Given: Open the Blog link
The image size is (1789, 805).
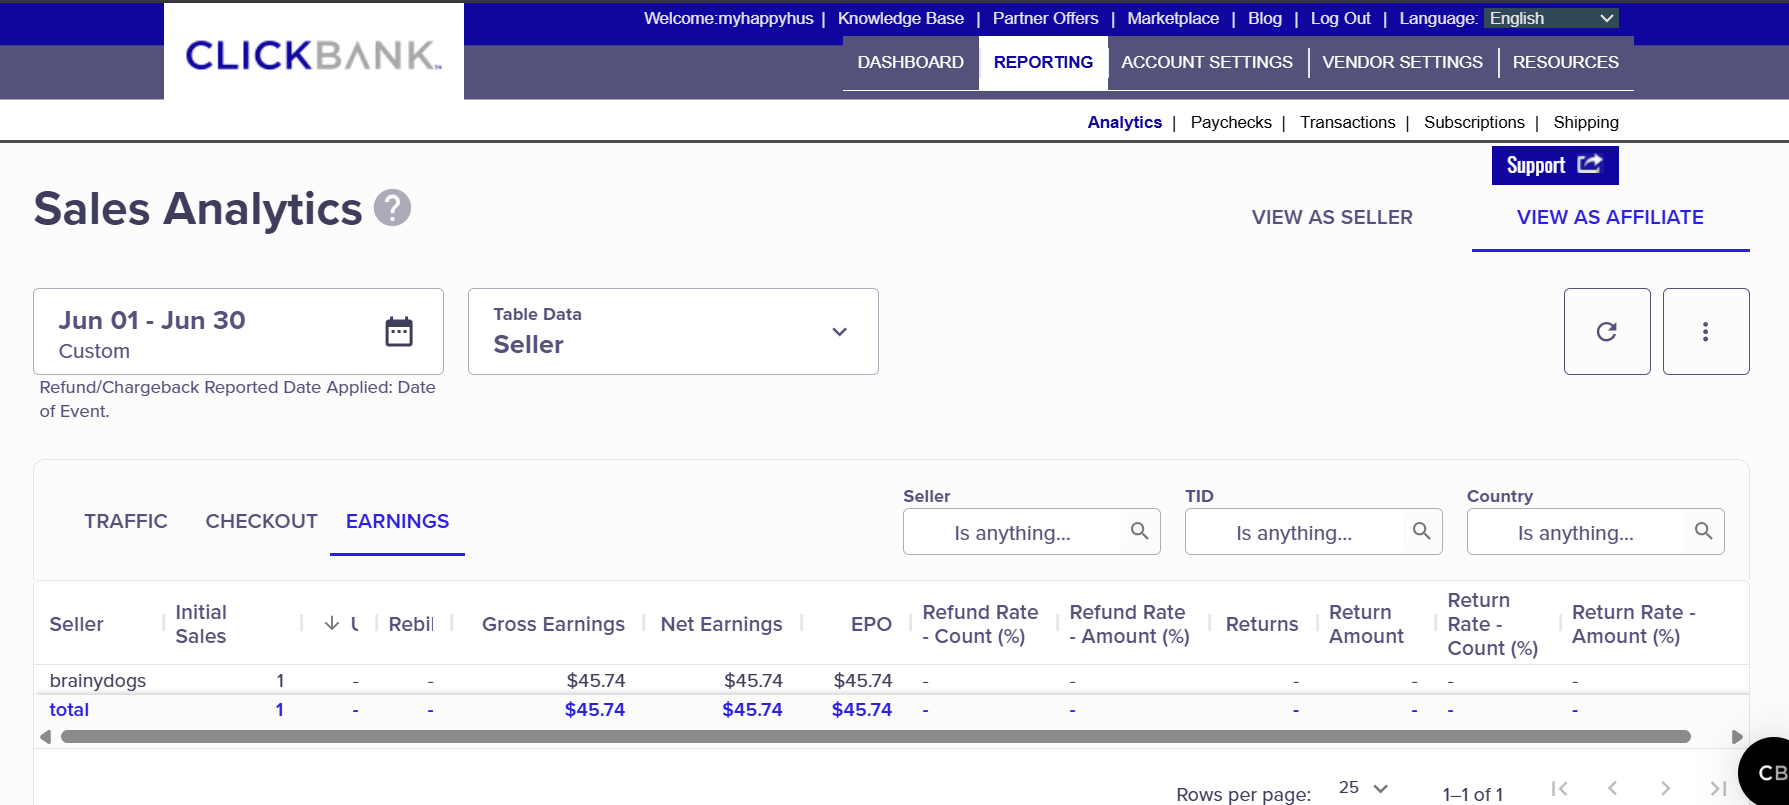Looking at the screenshot, I should click(1264, 18).
